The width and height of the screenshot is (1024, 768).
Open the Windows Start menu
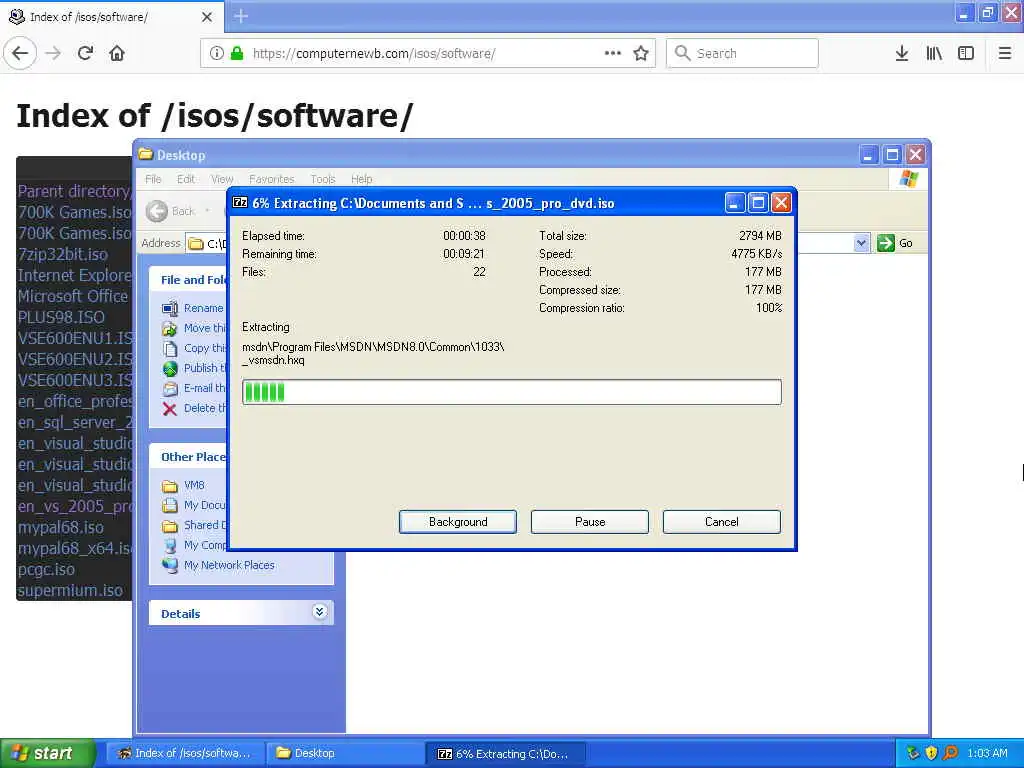pos(48,754)
